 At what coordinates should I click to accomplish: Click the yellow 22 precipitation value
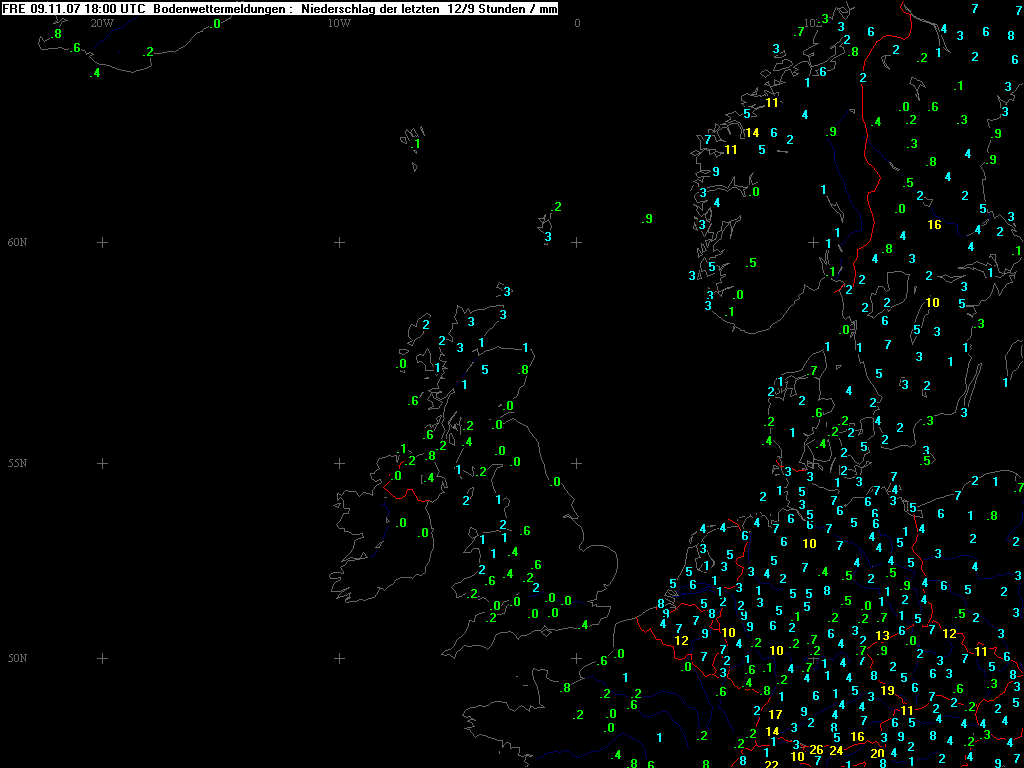tap(771, 765)
